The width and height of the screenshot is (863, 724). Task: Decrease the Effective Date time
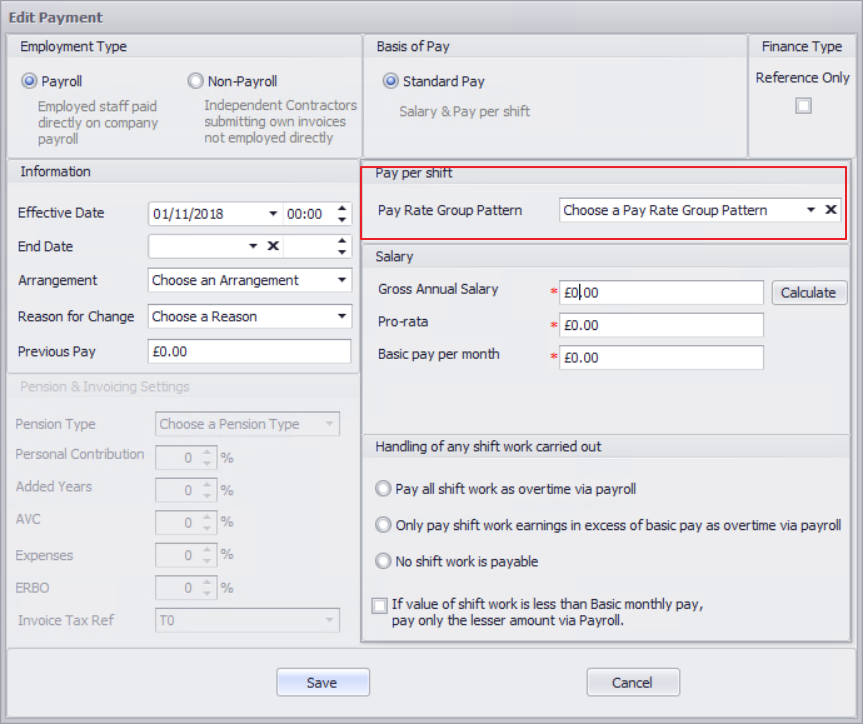[x=342, y=220]
